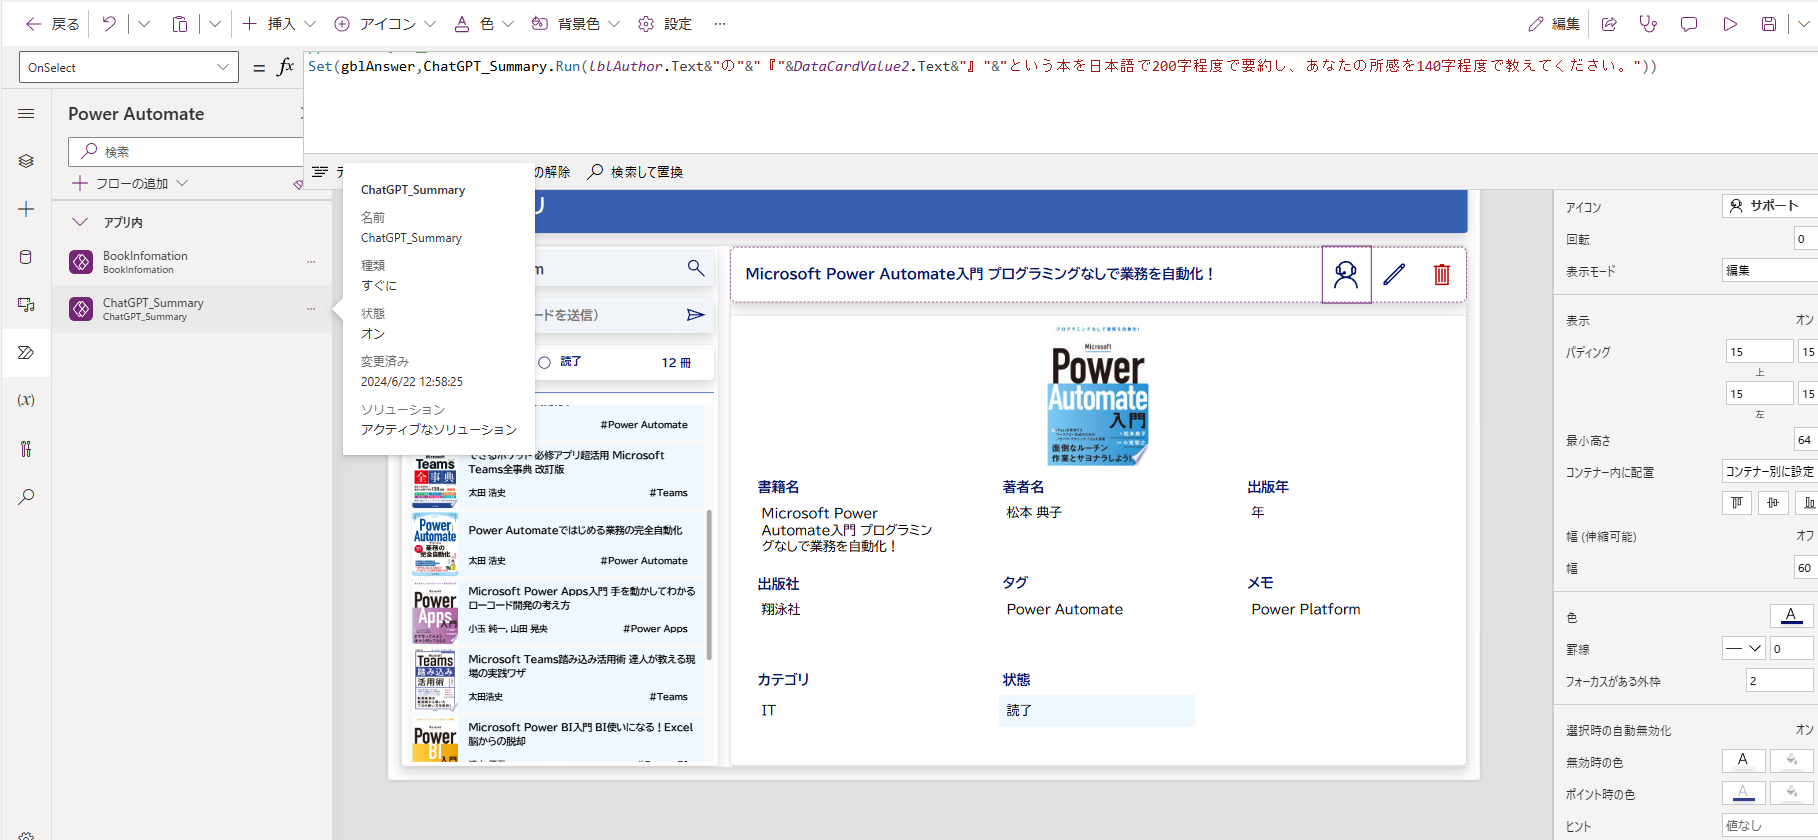Viewport: 1818px width, 840px height.
Task: Click the plus insert icon in left rail
Action: [26, 209]
